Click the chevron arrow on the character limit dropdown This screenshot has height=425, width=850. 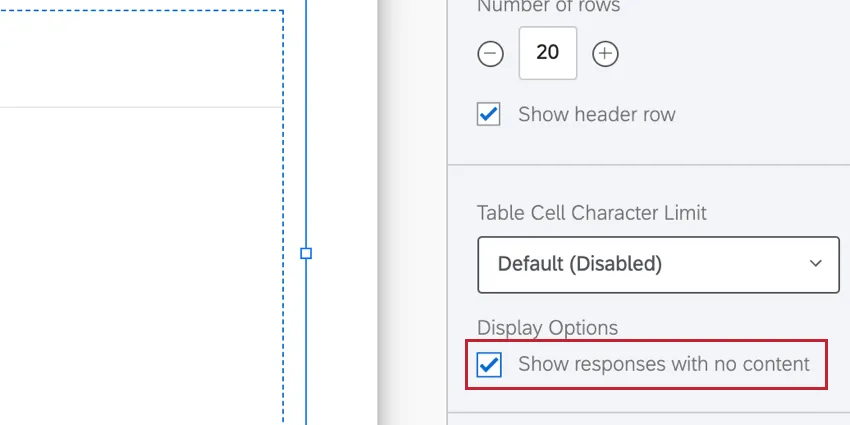pyautogui.click(x=816, y=264)
